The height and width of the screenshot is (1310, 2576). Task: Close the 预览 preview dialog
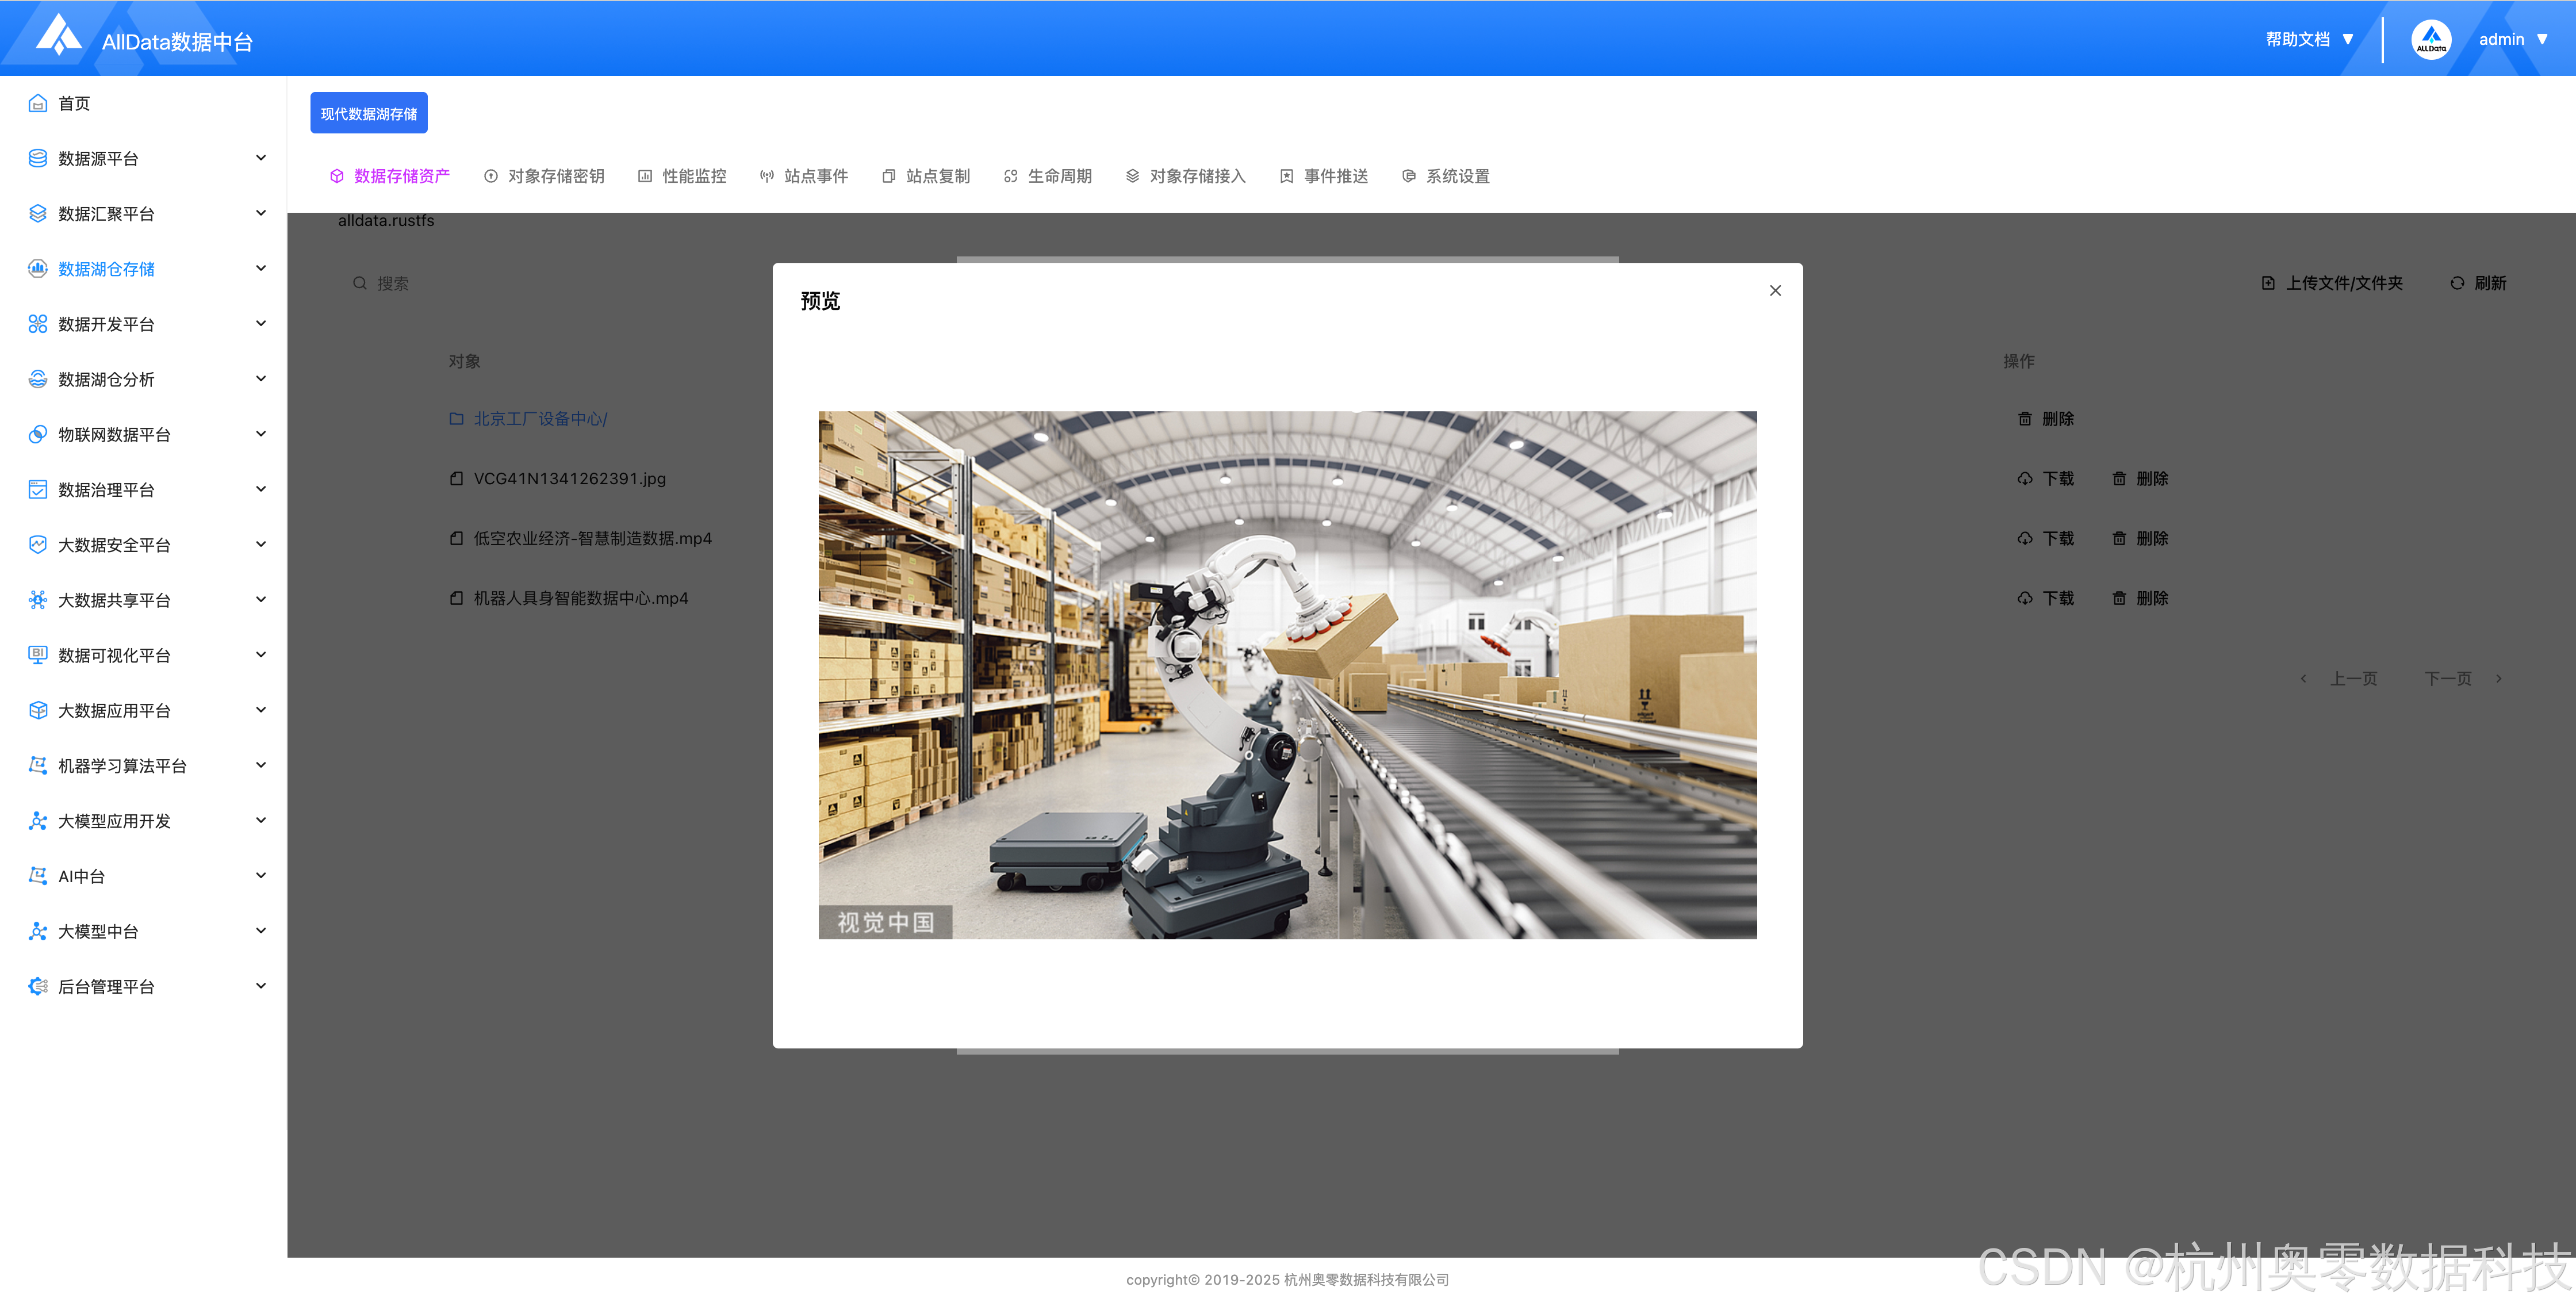tap(1775, 290)
